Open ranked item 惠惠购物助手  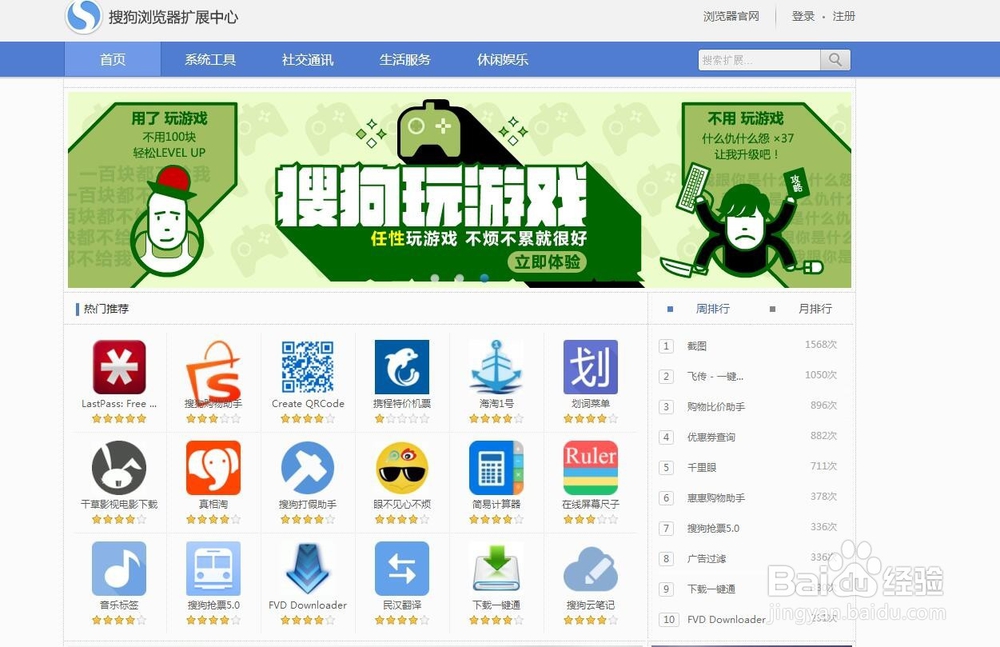point(716,498)
